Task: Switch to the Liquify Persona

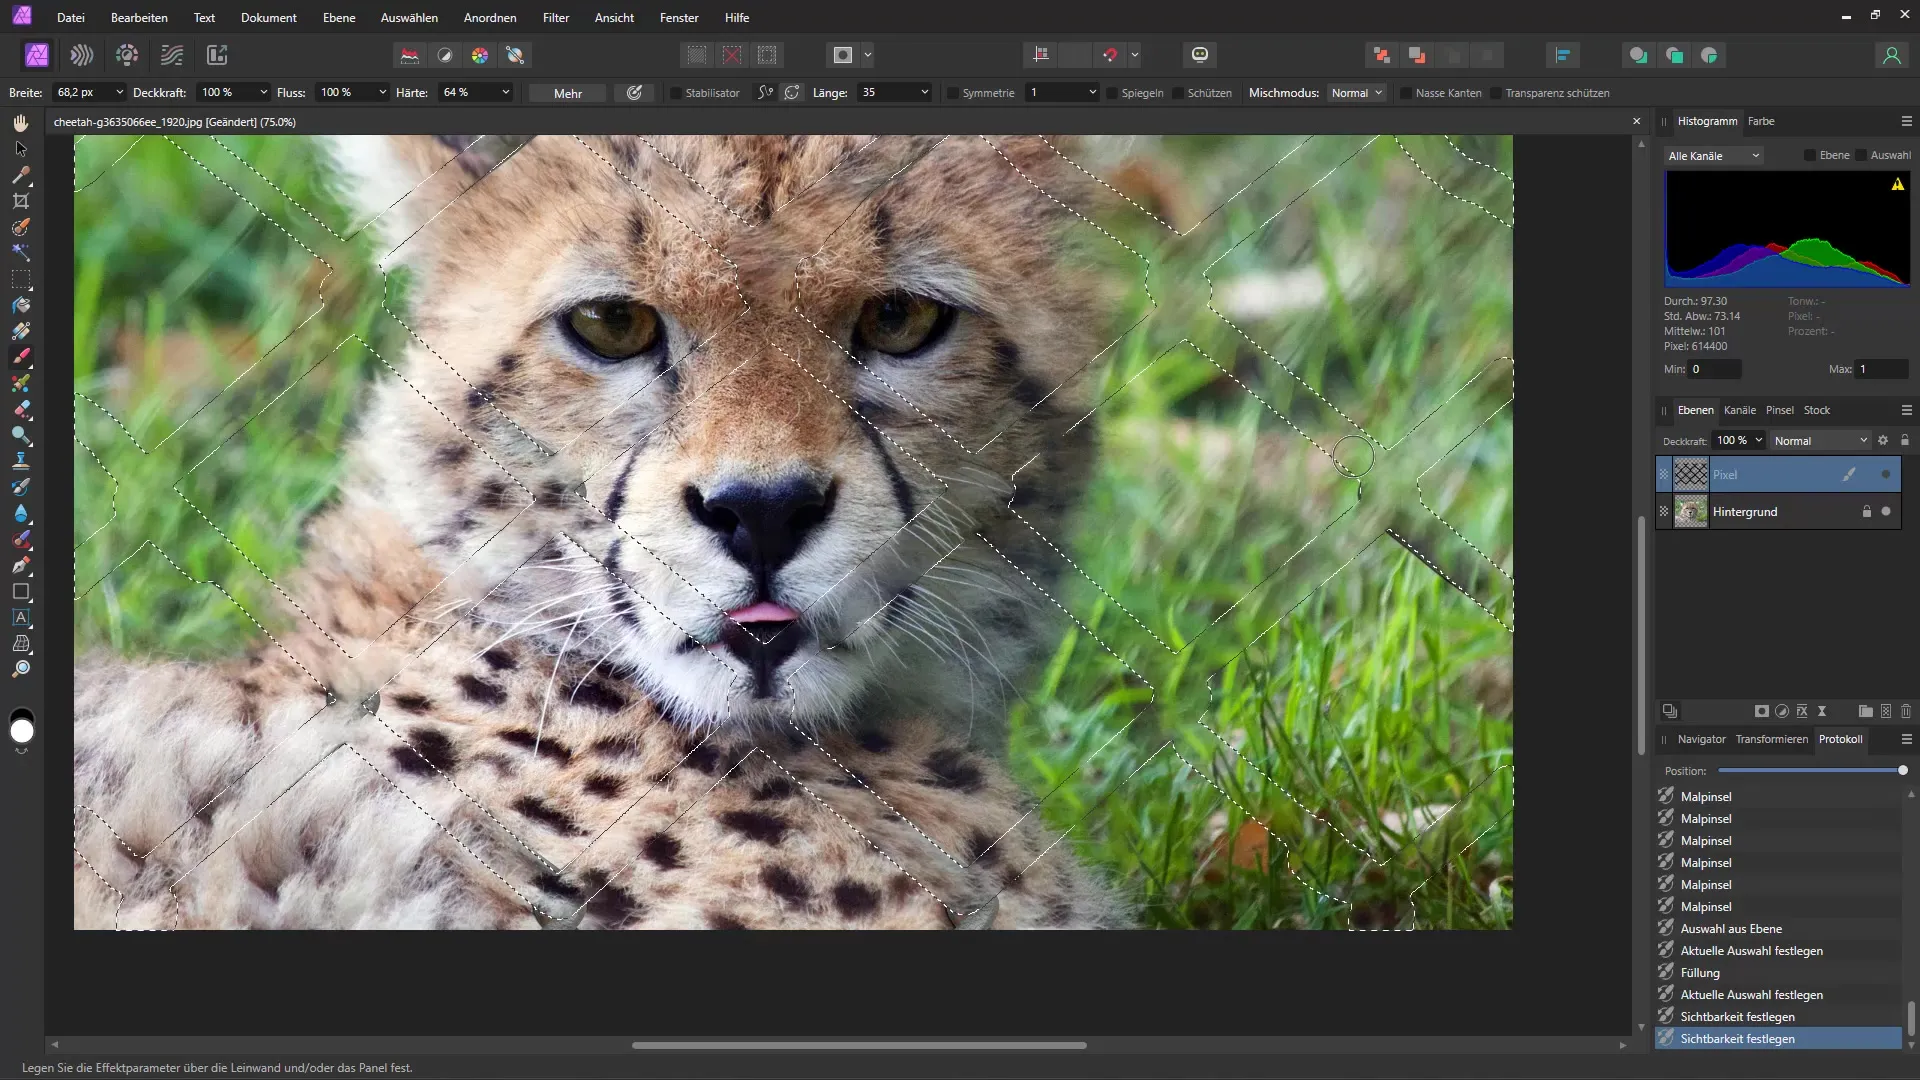Action: [x=82, y=55]
